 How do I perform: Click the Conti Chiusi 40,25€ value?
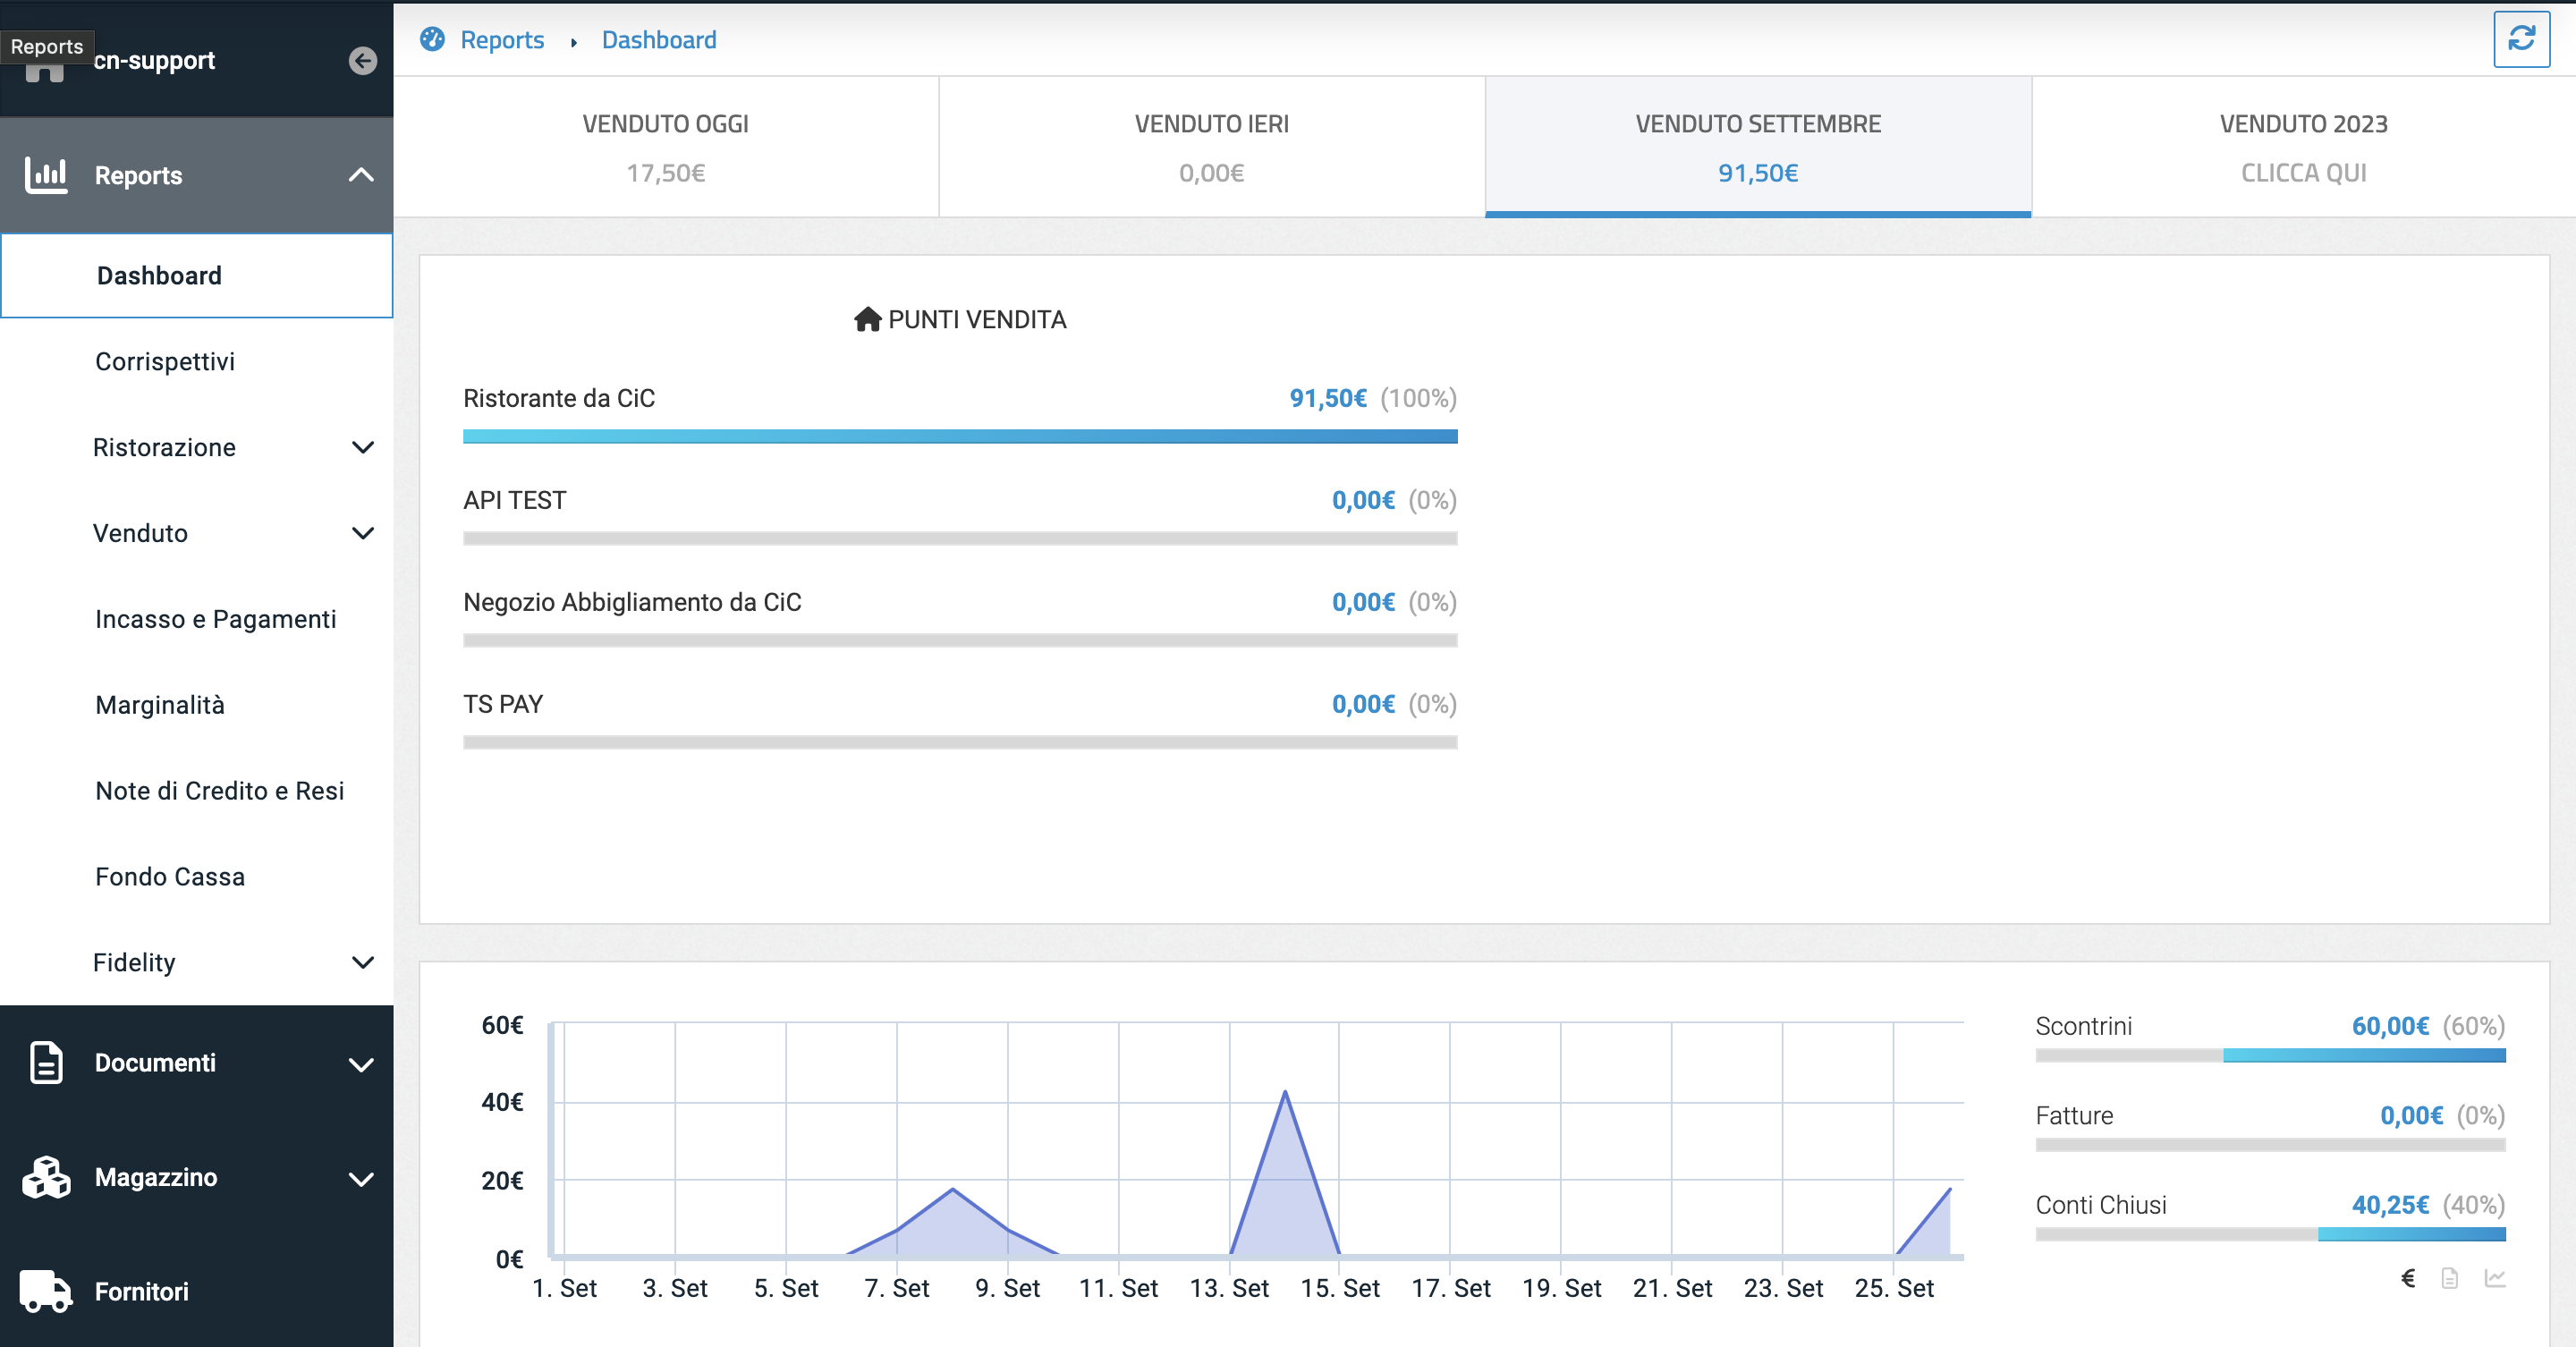click(x=2390, y=1205)
